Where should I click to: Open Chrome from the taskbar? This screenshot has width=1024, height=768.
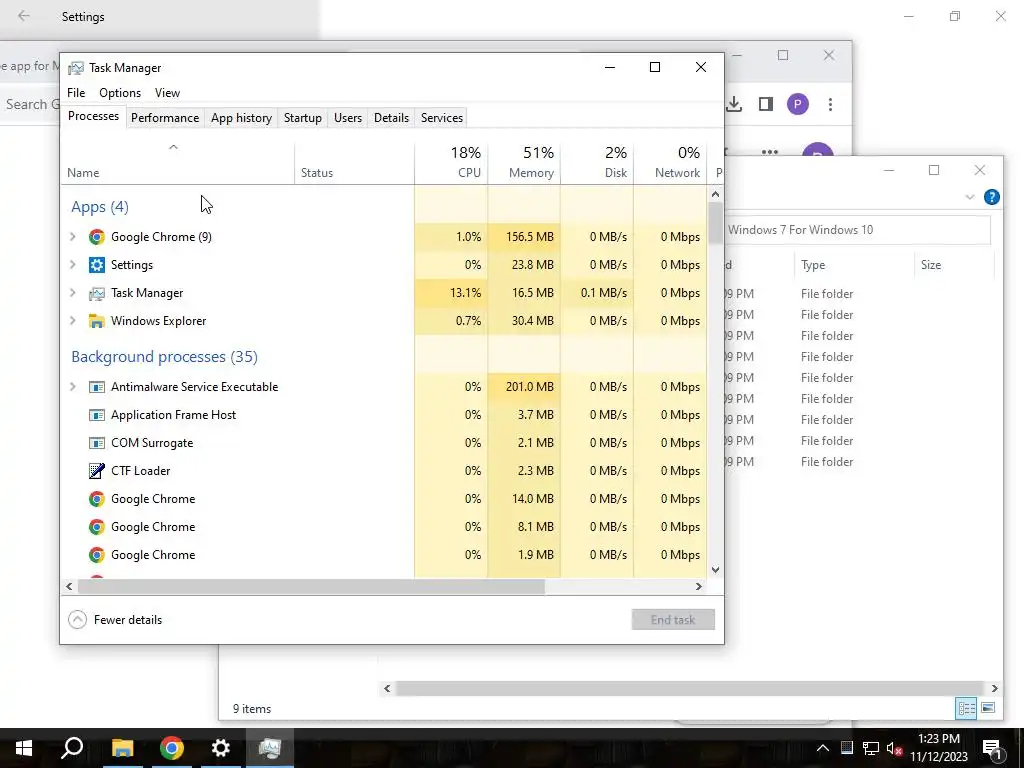coord(172,748)
